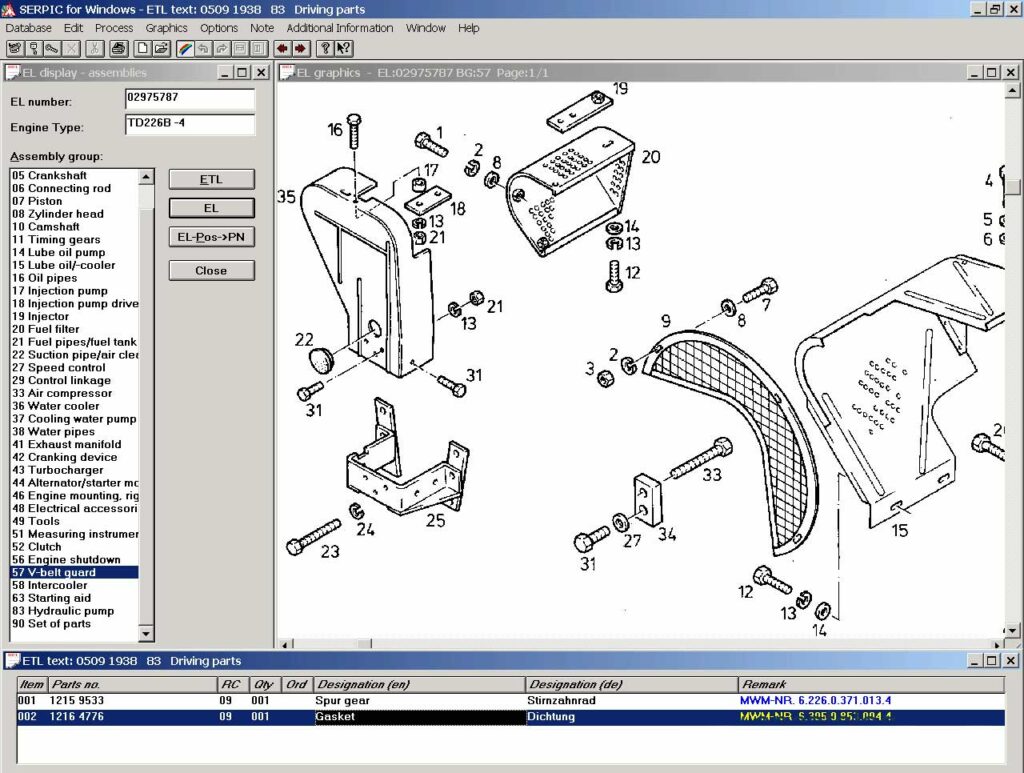Click the rainbow color icon in toolbar
The height and width of the screenshot is (773, 1024).
[x=185, y=48]
